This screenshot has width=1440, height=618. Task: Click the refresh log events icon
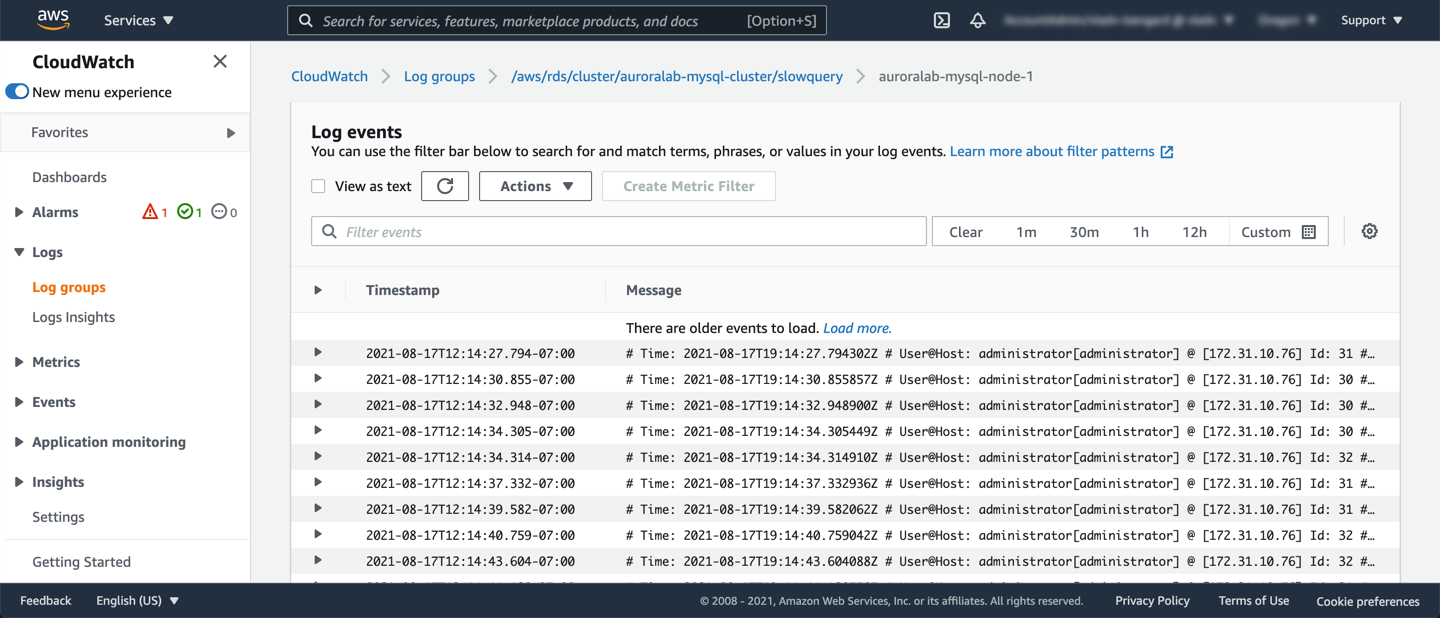[x=445, y=186]
